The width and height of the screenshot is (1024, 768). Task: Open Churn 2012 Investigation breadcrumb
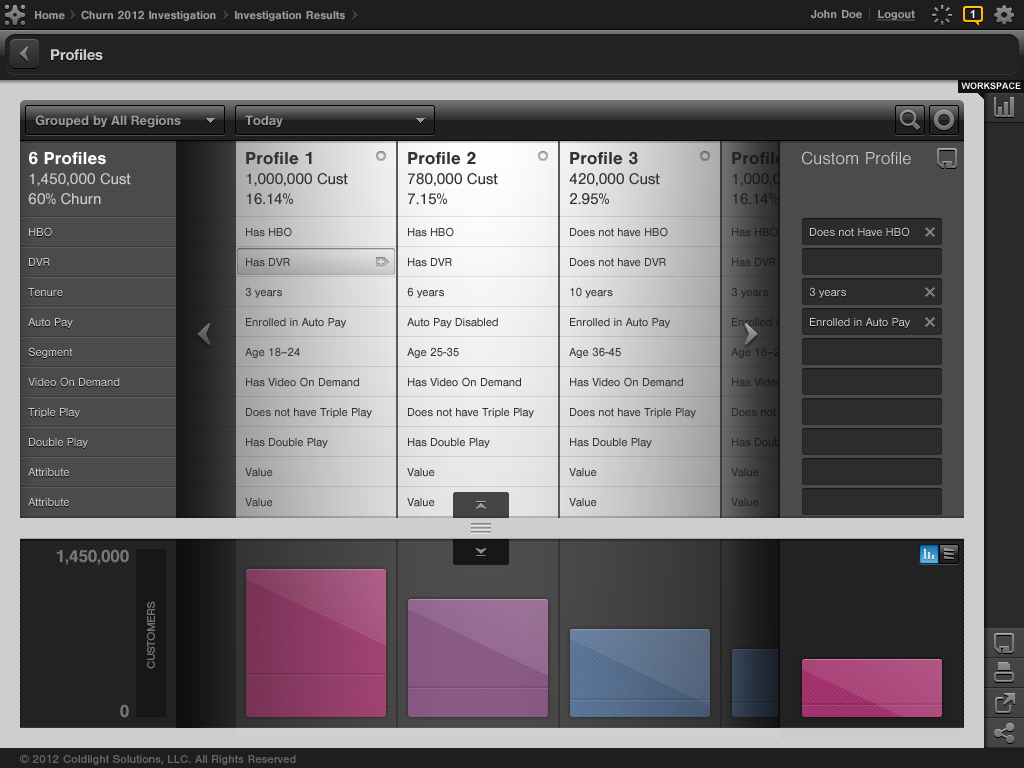coord(148,15)
